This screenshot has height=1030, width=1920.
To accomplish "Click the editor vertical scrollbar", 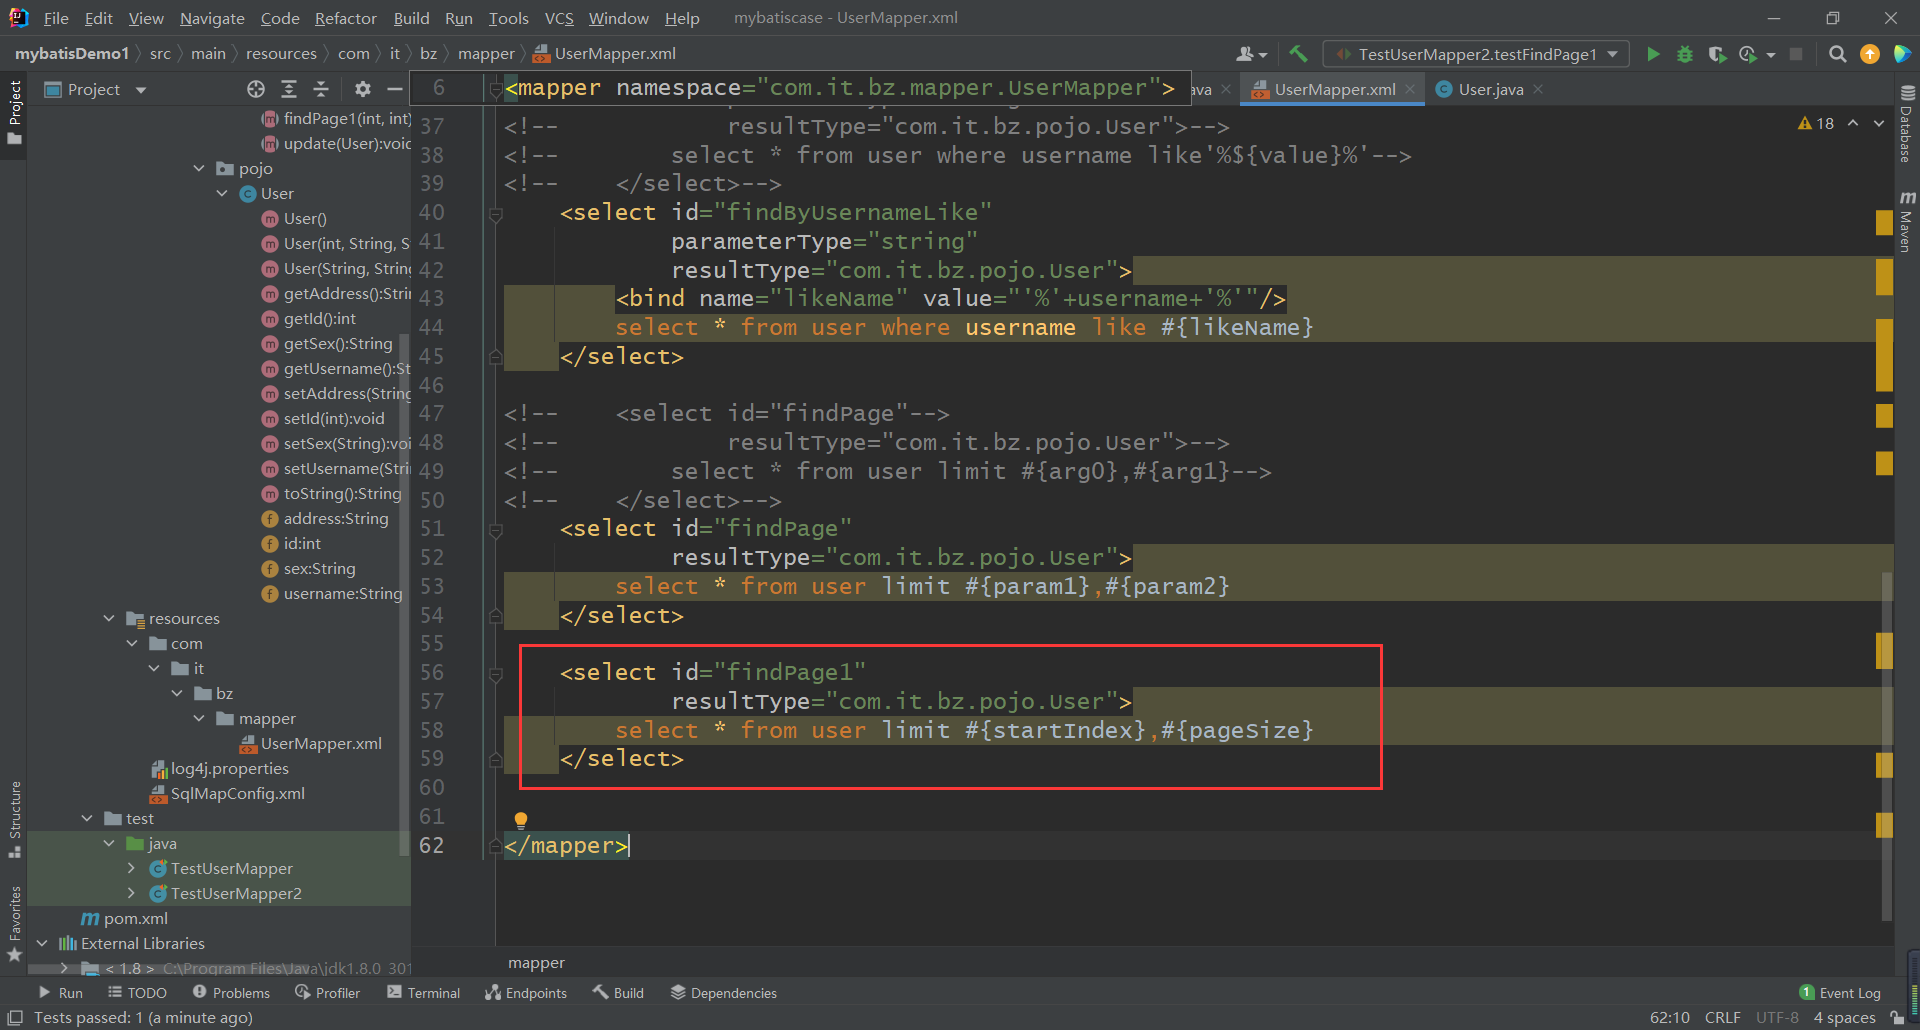I will [1886, 745].
